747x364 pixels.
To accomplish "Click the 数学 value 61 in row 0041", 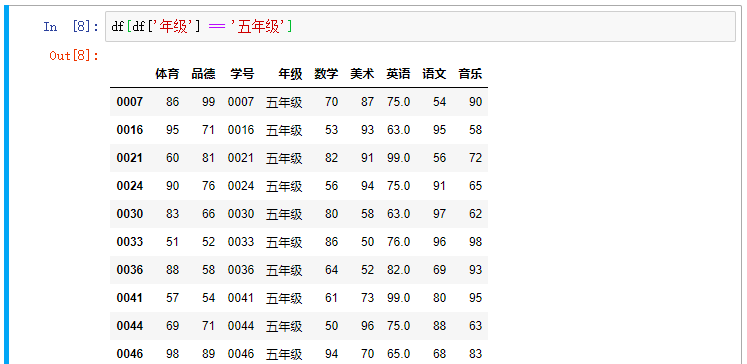I will (332, 298).
